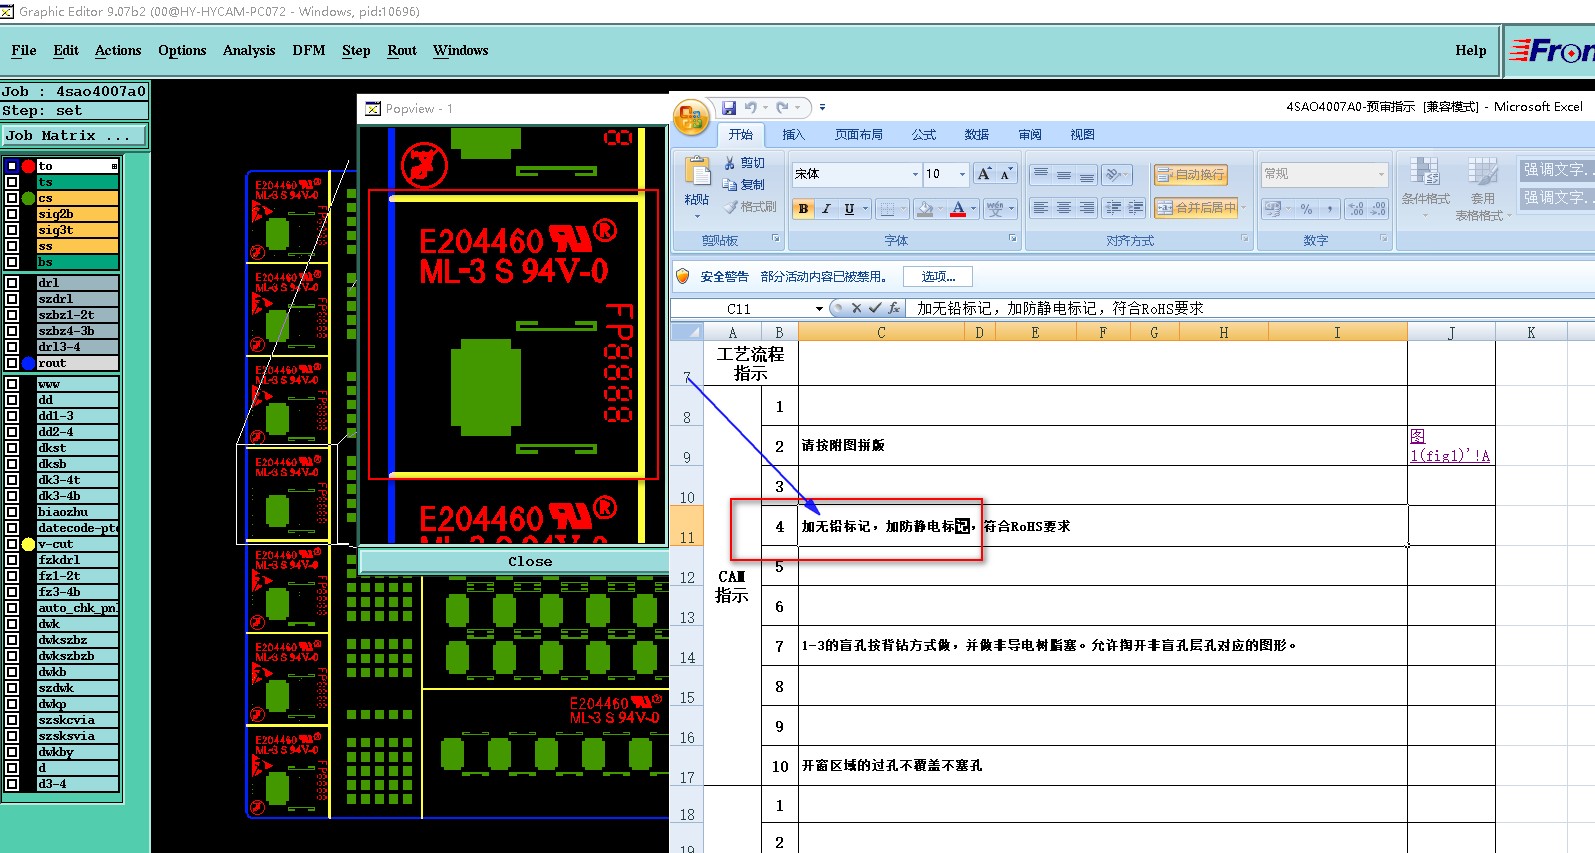Viewport: 1595px width, 853px height.
Task: Save the workbook with the quick access Save icon
Action: 729,107
